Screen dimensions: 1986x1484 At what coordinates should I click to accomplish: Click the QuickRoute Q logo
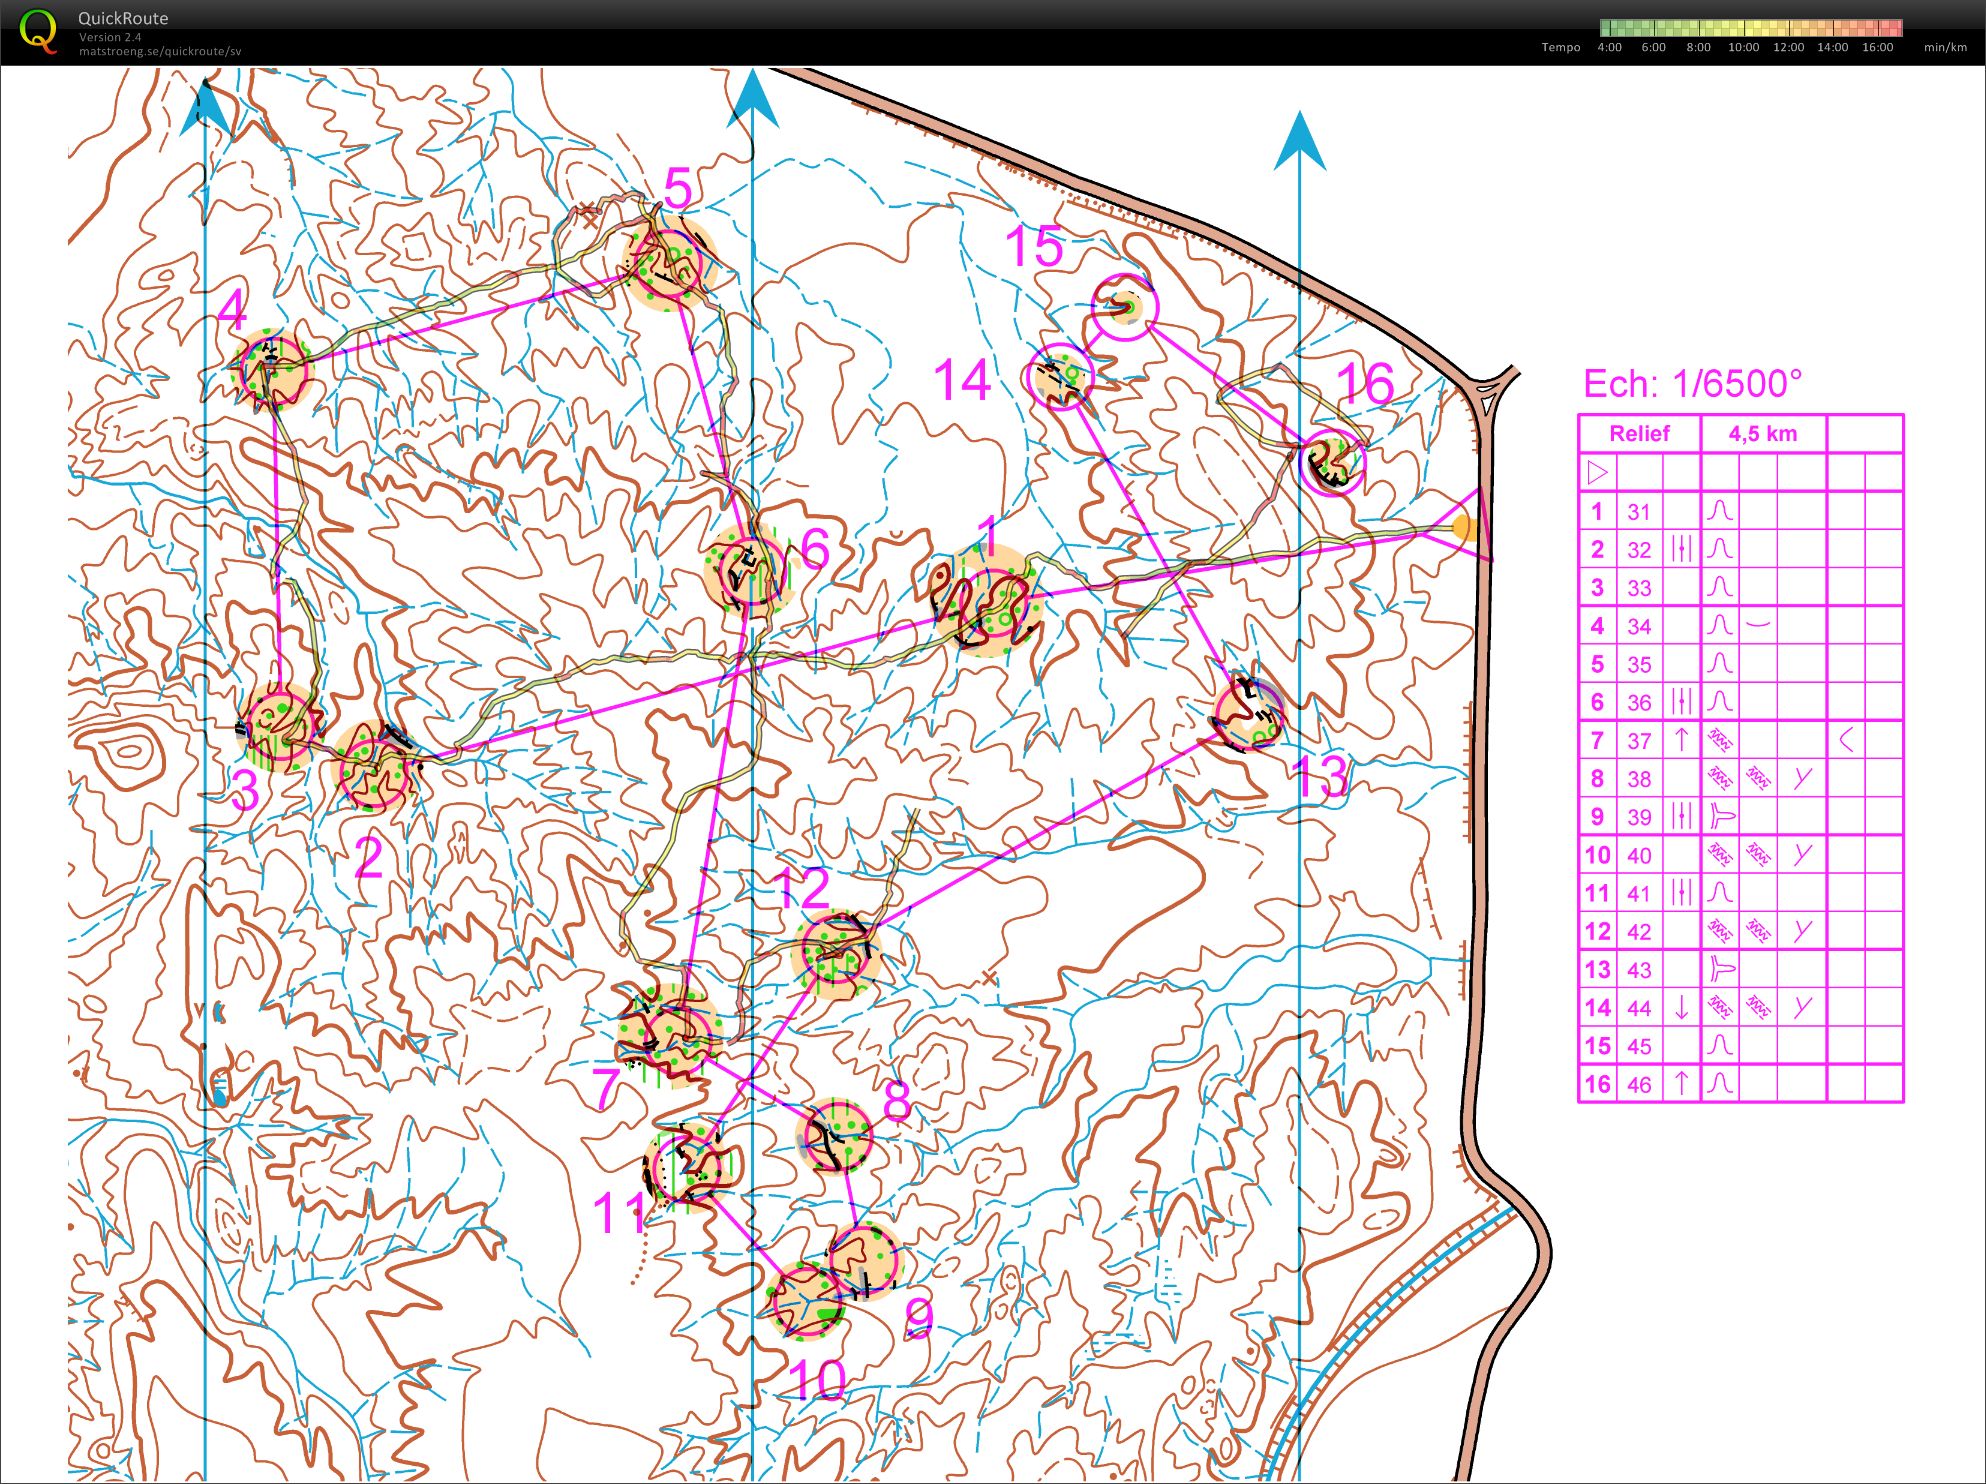[38, 31]
